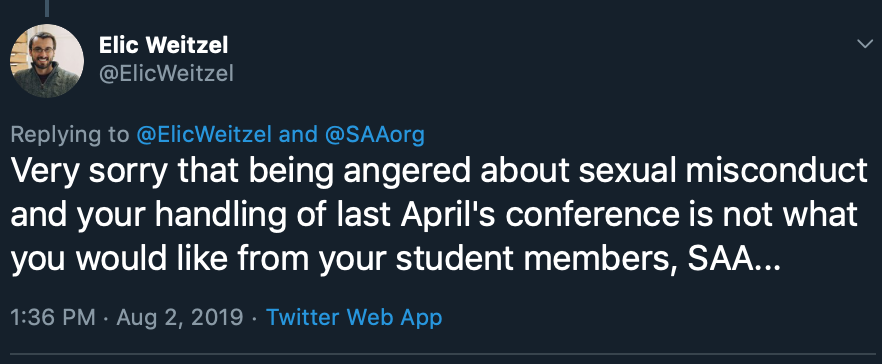Click the tweet line mentioning last April's conference

[434, 216]
